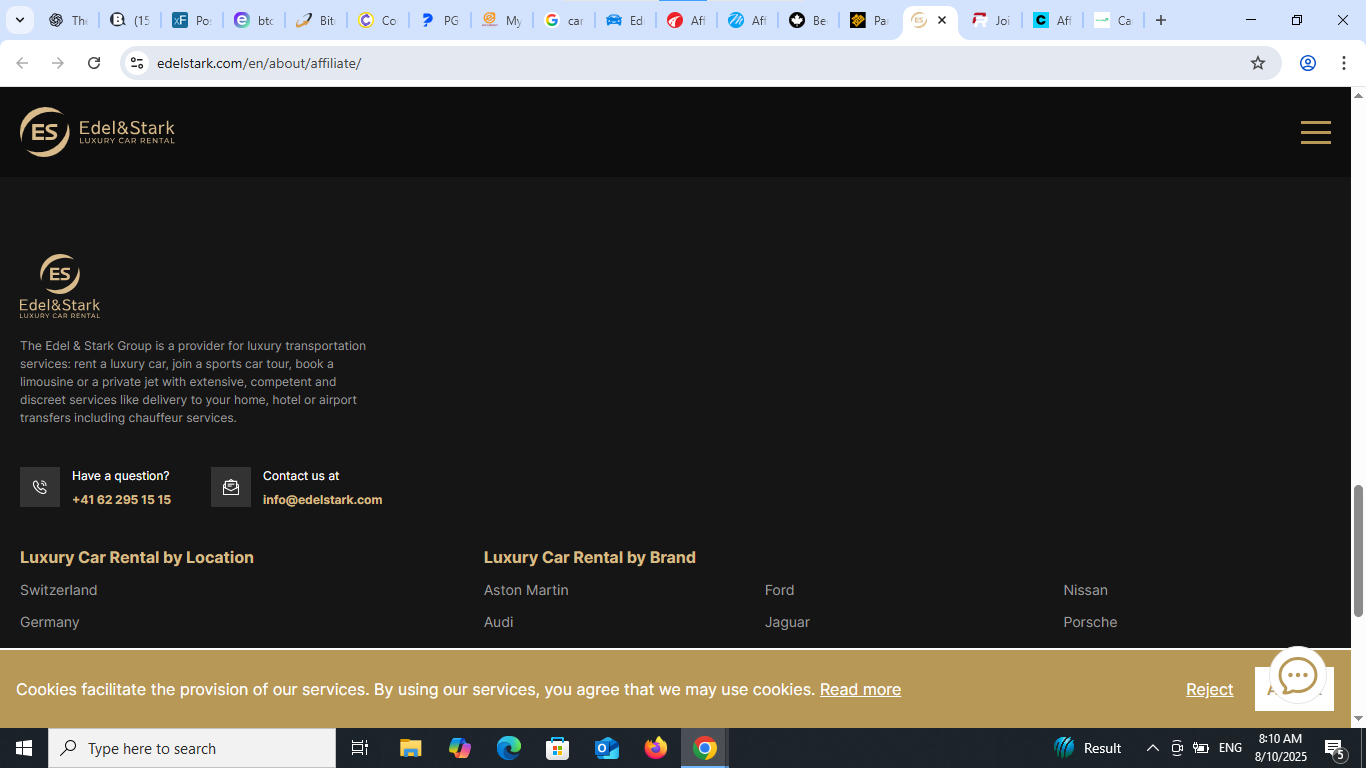Click the page vertical scrollbar thumb
Screen dimensions: 1366x768
click(1358, 550)
